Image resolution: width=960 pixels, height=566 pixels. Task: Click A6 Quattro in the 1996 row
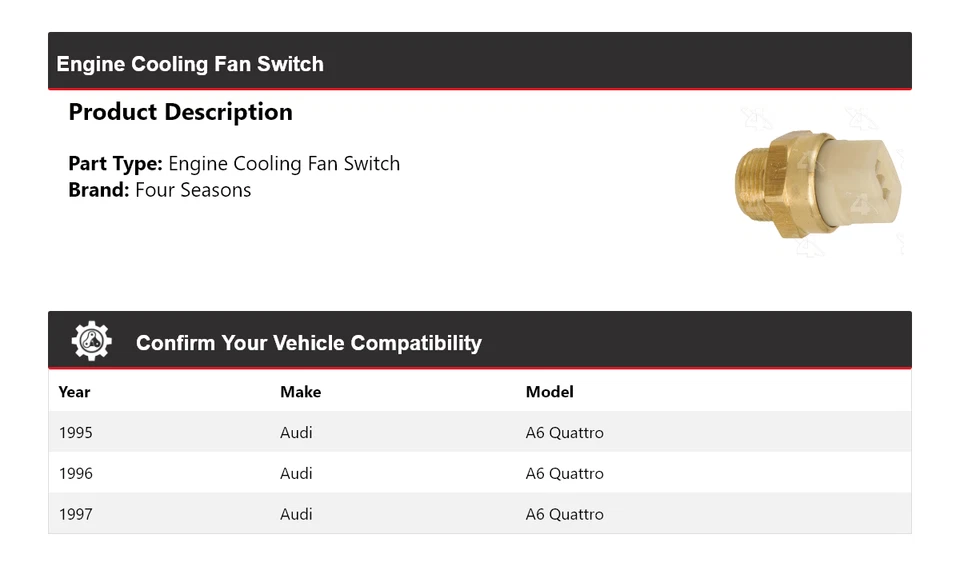point(564,474)
